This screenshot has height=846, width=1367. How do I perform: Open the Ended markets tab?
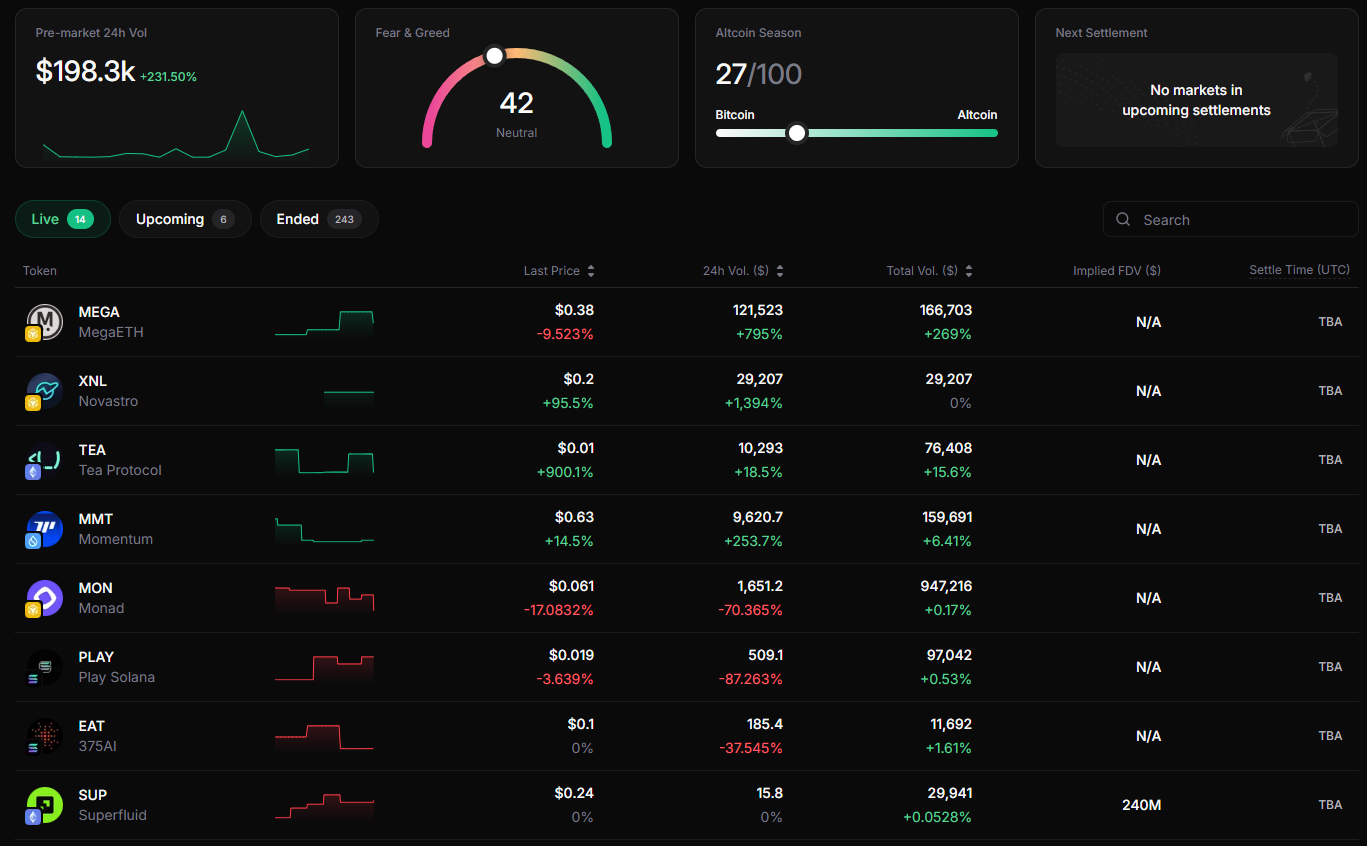pyautogui.click(x=318, y=219)
